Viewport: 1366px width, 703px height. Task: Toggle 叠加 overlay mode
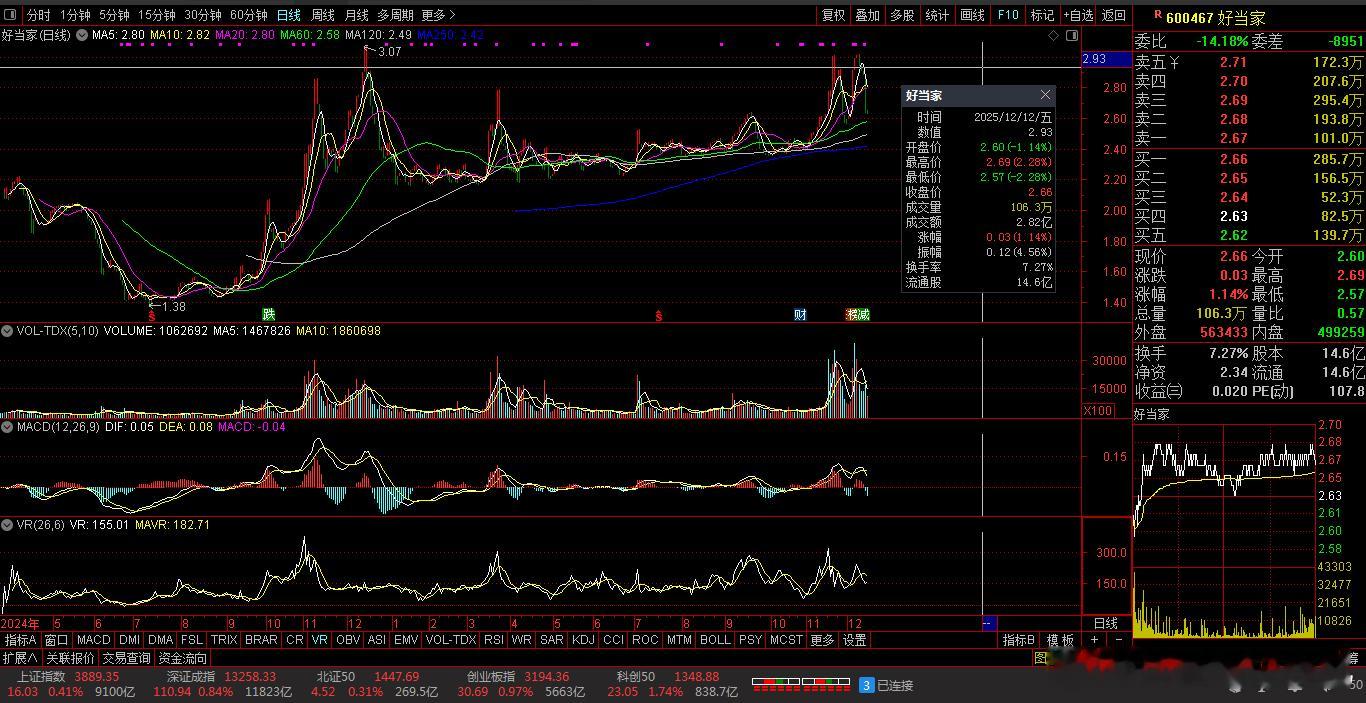point(867,15)
